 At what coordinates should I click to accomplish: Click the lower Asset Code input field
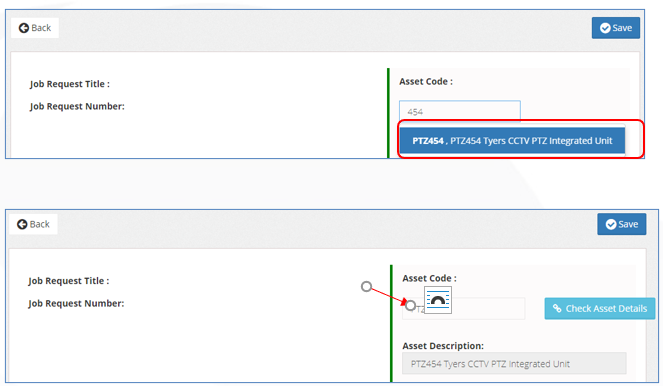[x=463, y=309]
